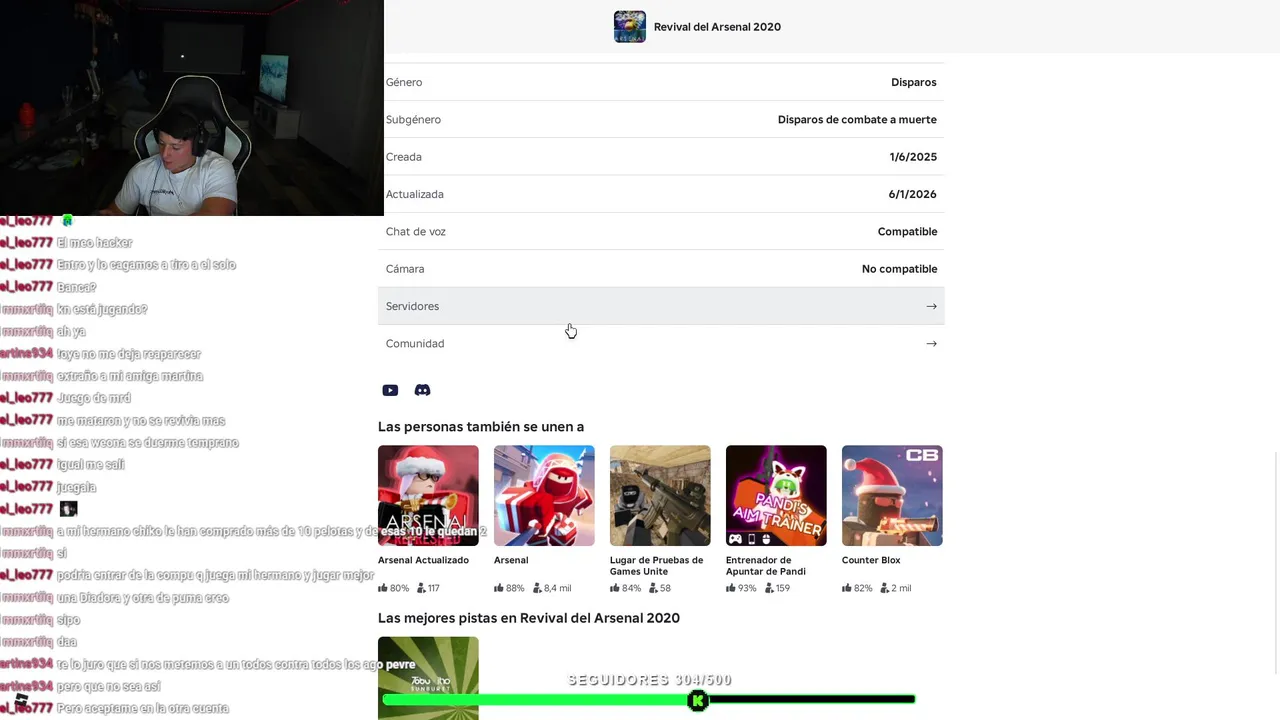Click the like icon showing 80% rating
This screenshot has width=1280, height=720.
point(383,588)
